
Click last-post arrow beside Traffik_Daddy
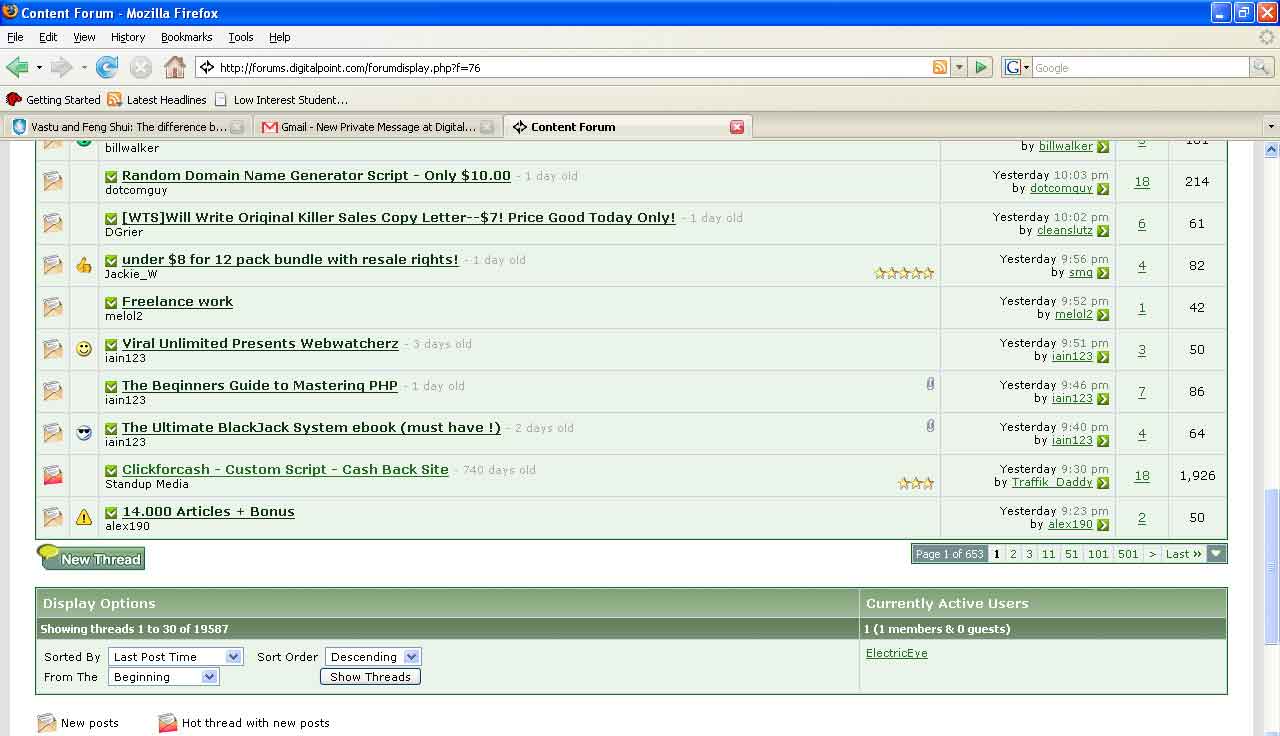1103,482
